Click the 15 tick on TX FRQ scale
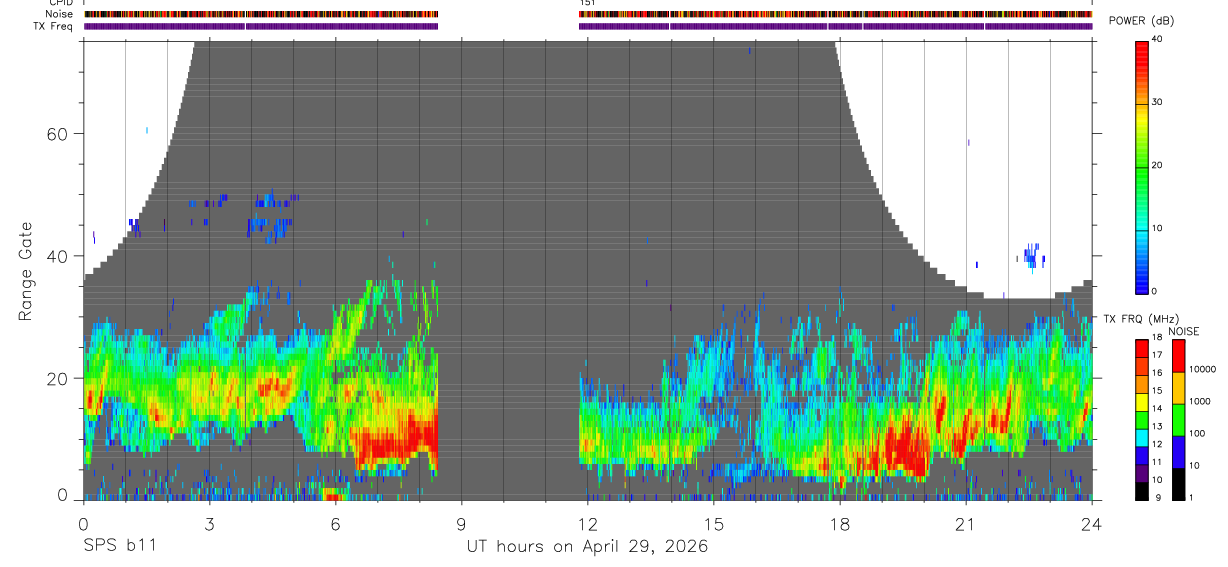Screen dimensions: 1228x567 (1158, 391)
